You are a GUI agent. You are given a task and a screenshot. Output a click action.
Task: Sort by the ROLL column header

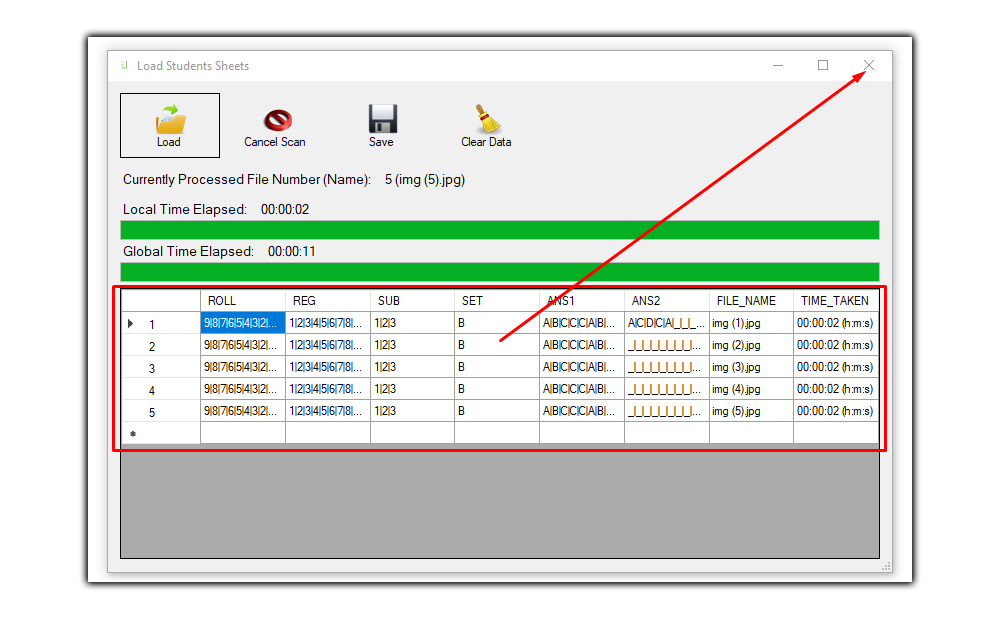click(x=243, y=301)
